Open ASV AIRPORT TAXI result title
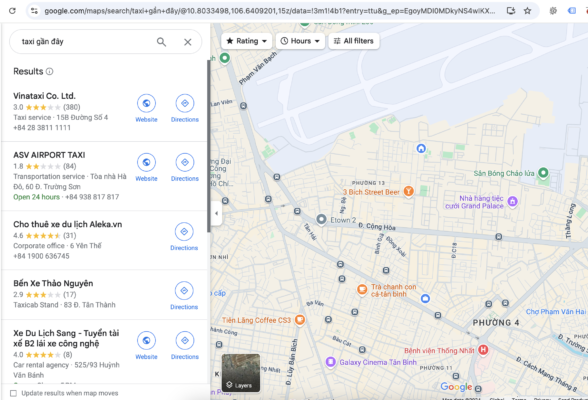The height and width of the screenshot is (400, 588). (x=49, y=155)
